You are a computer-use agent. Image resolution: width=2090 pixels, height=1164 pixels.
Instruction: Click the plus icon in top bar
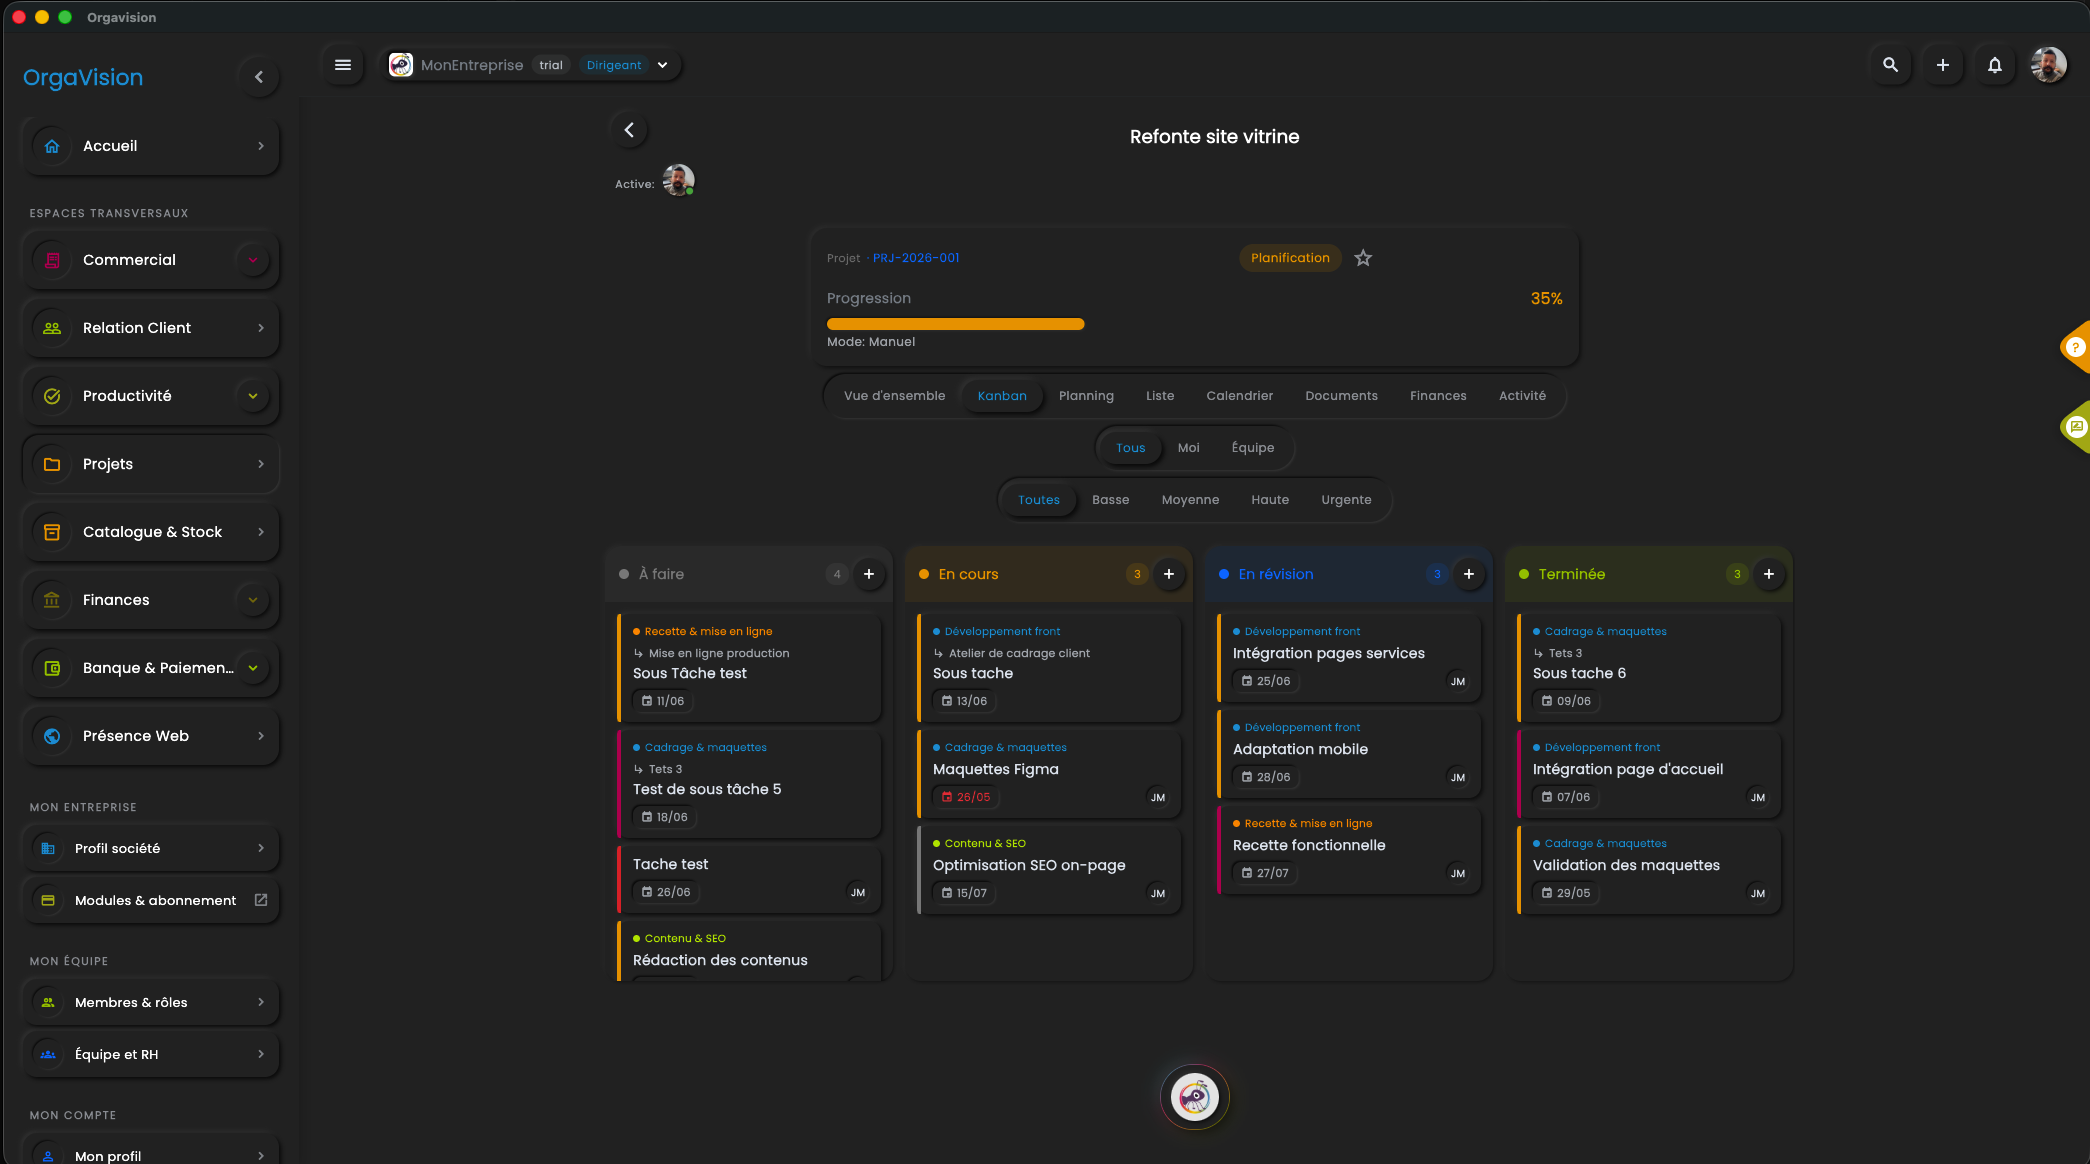[1942, 65]
